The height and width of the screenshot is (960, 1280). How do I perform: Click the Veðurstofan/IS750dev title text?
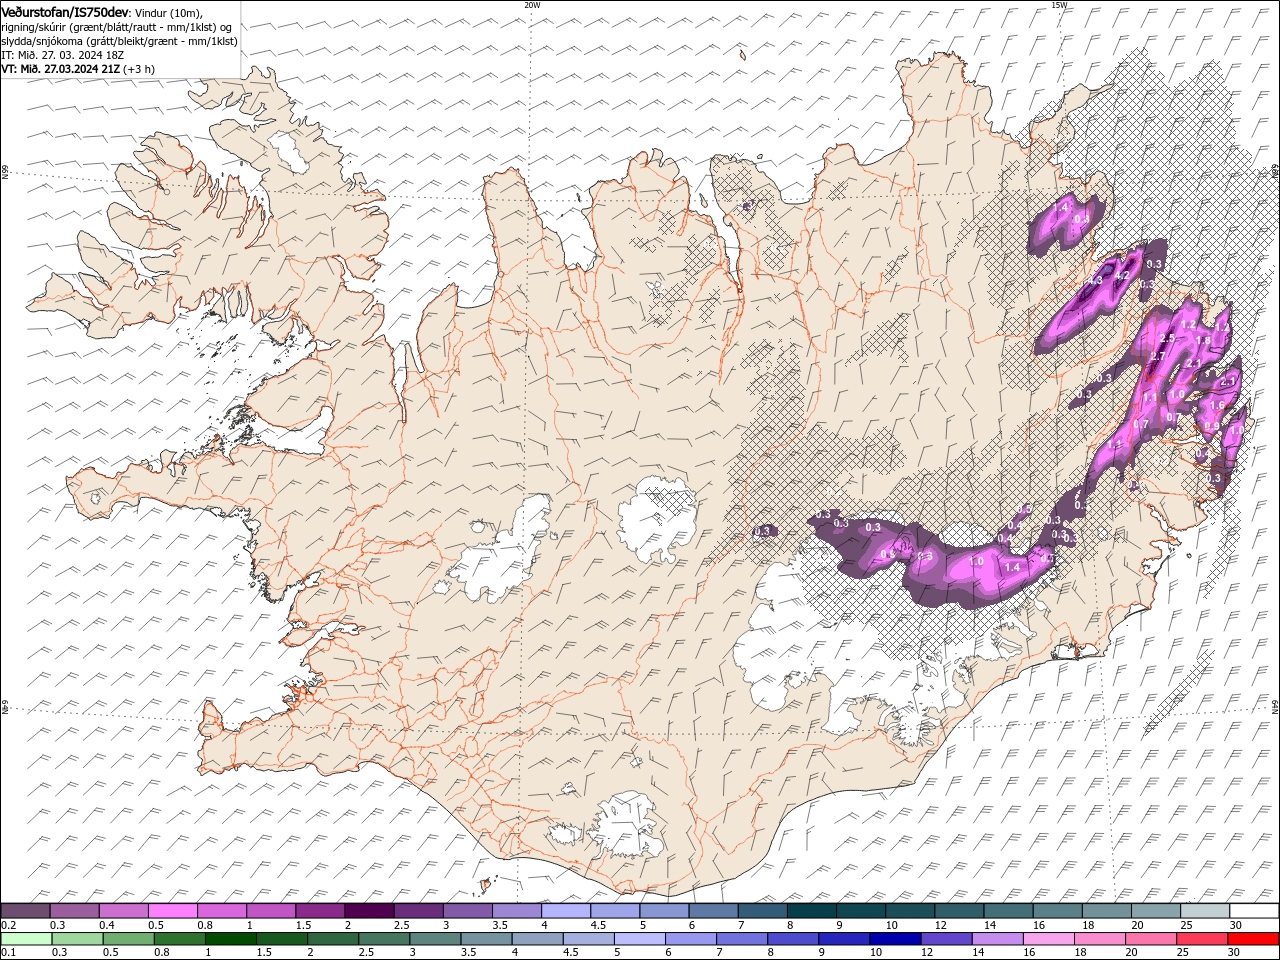click(x=65, y=11)
